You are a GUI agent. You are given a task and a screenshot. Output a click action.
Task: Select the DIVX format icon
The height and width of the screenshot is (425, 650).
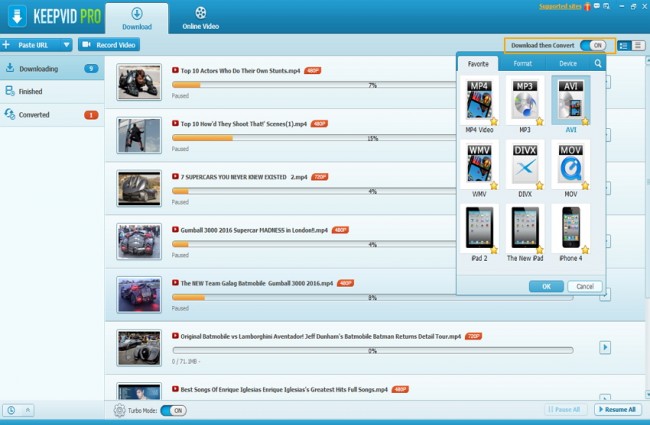(x=524, y=163)
